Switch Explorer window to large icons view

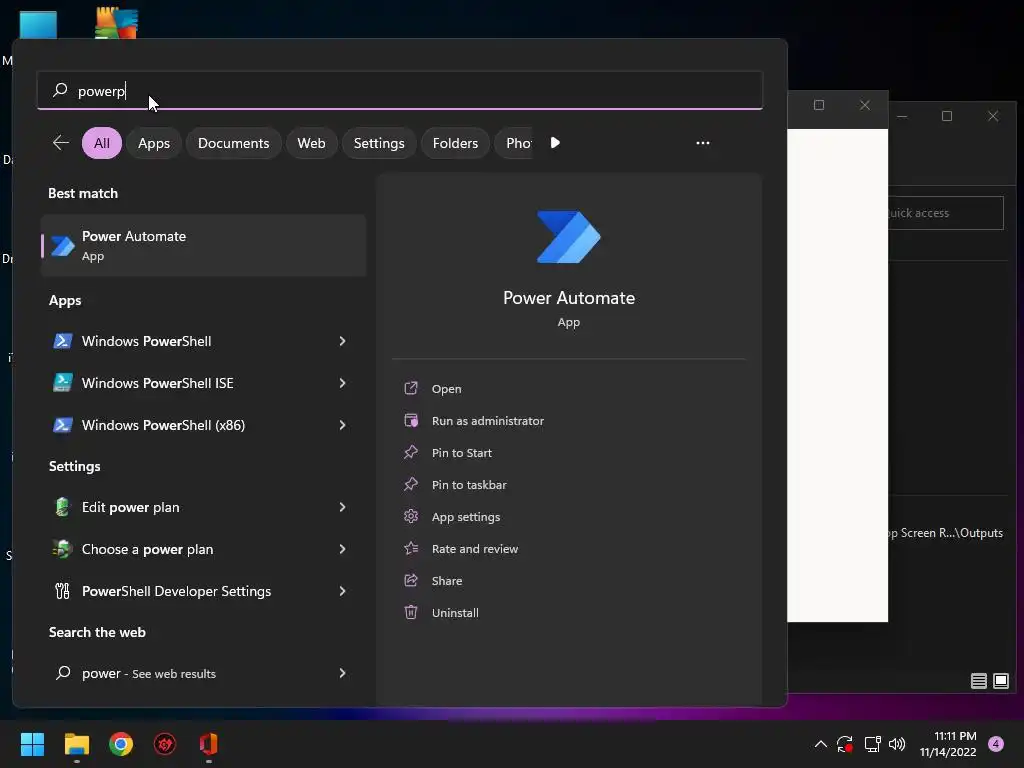(1000, 681)
